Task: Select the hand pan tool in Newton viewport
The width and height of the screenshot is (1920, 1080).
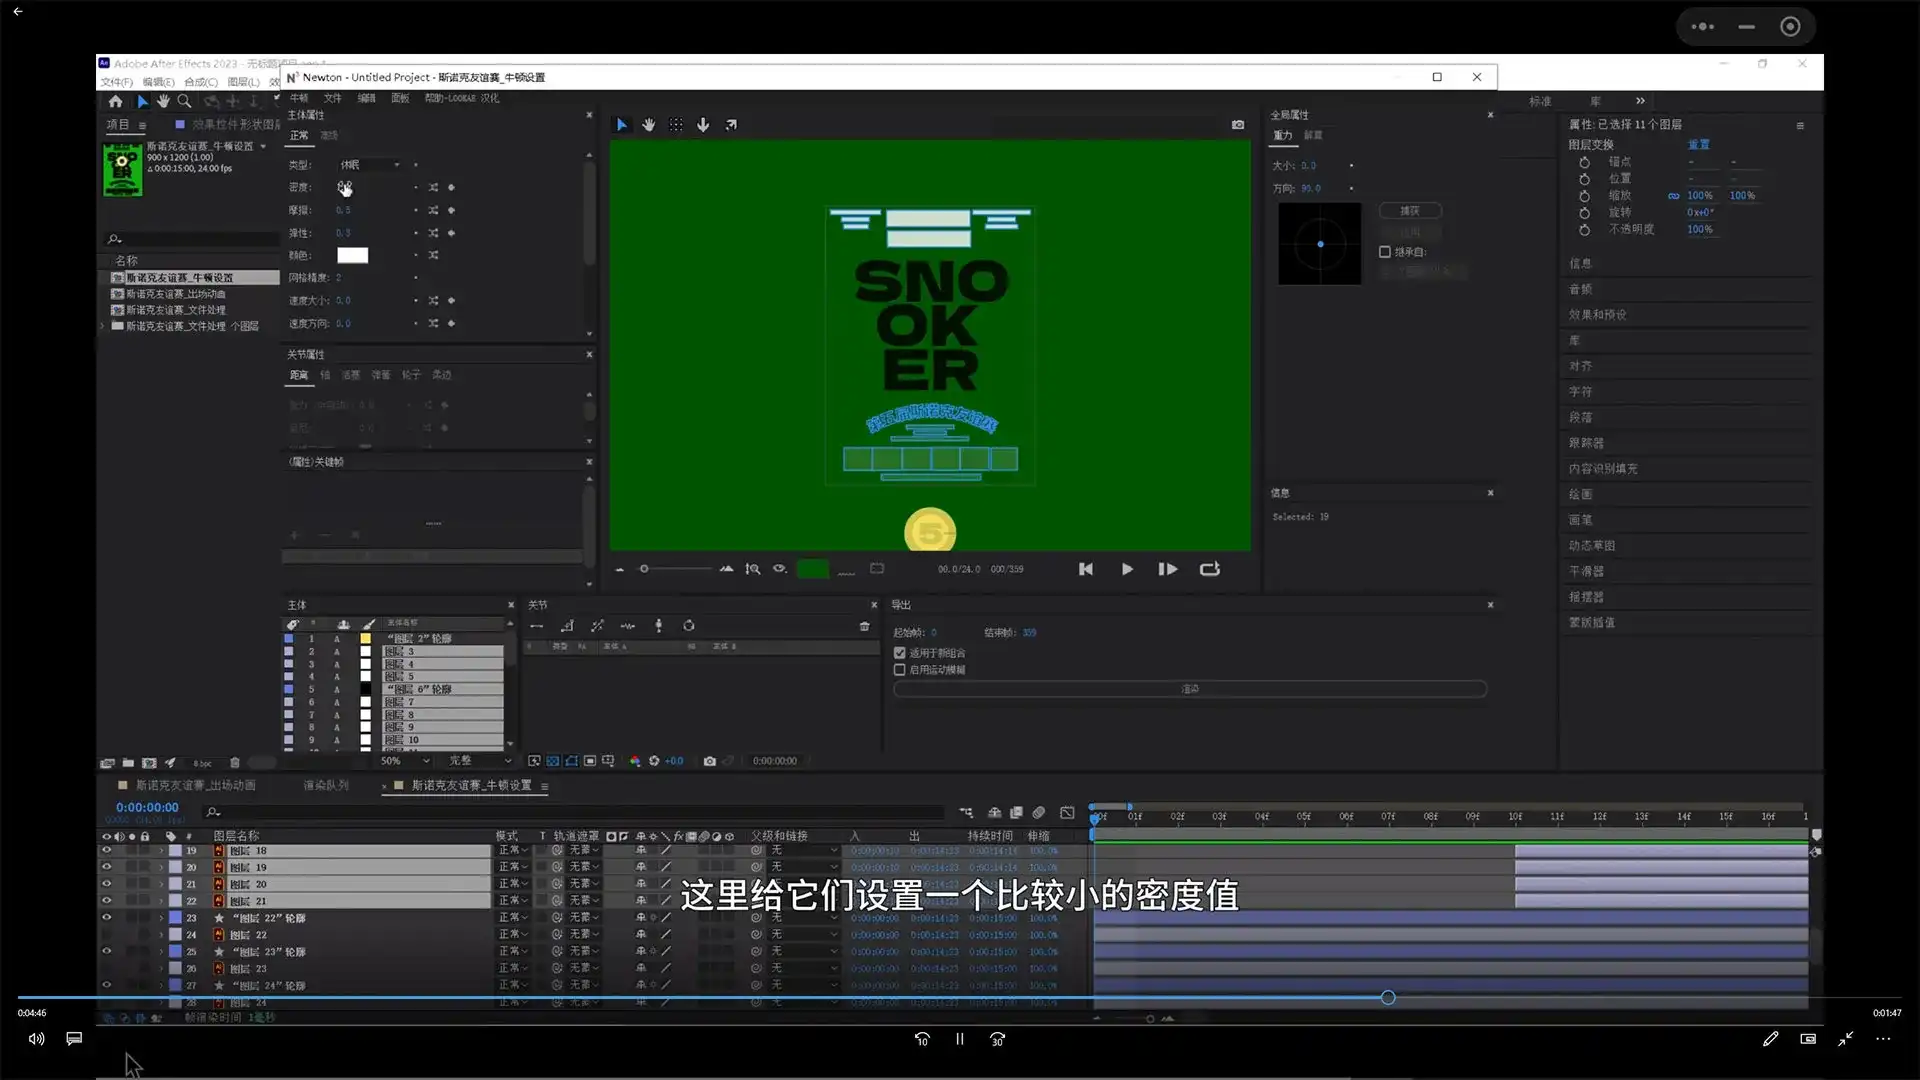Action: (x=649, y=124)
